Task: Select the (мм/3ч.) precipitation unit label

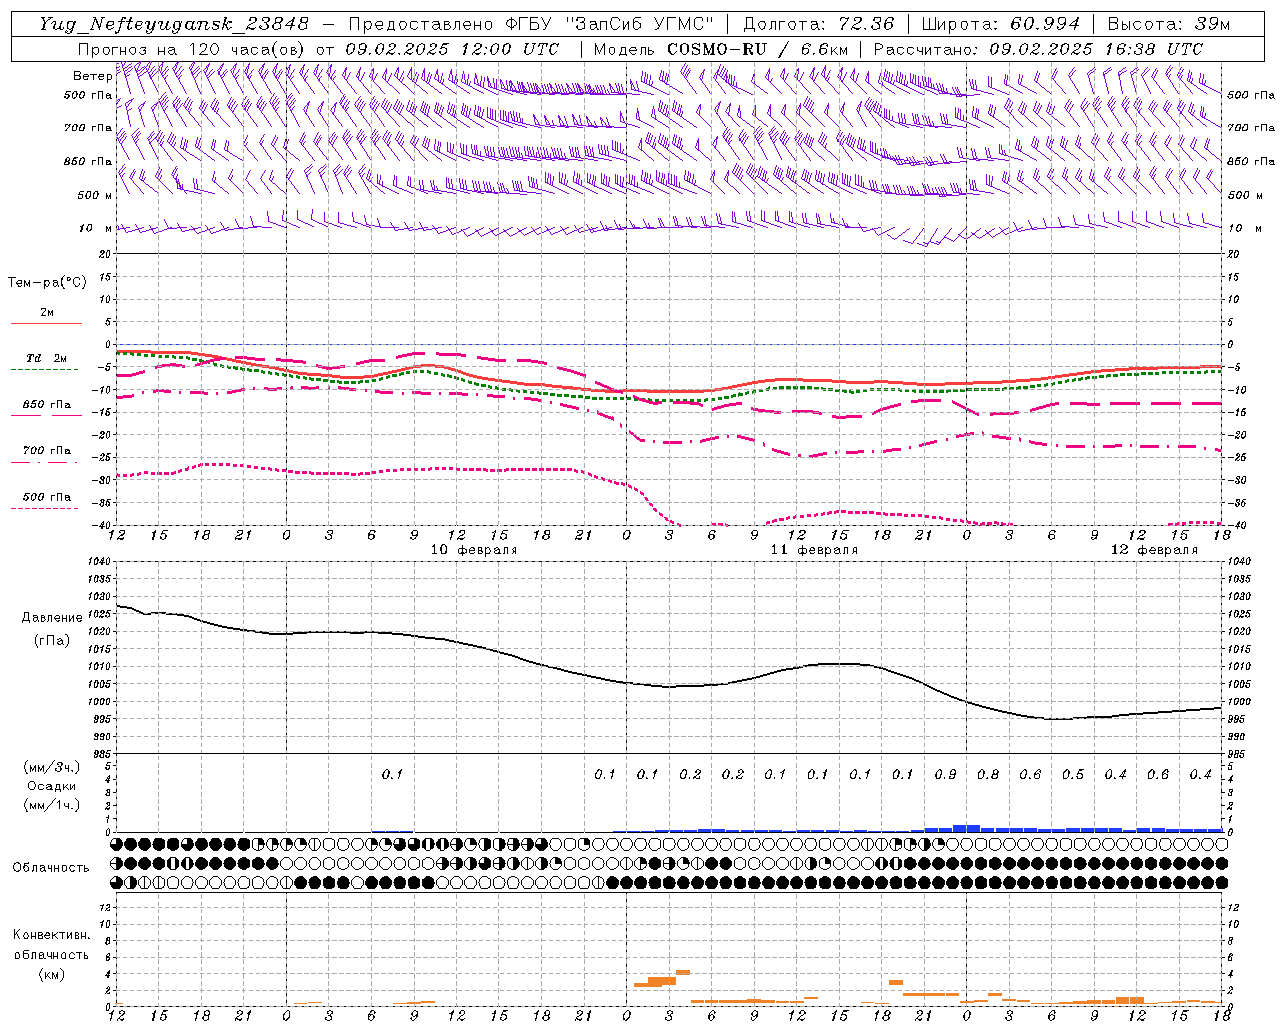Action: pos(51,767)
